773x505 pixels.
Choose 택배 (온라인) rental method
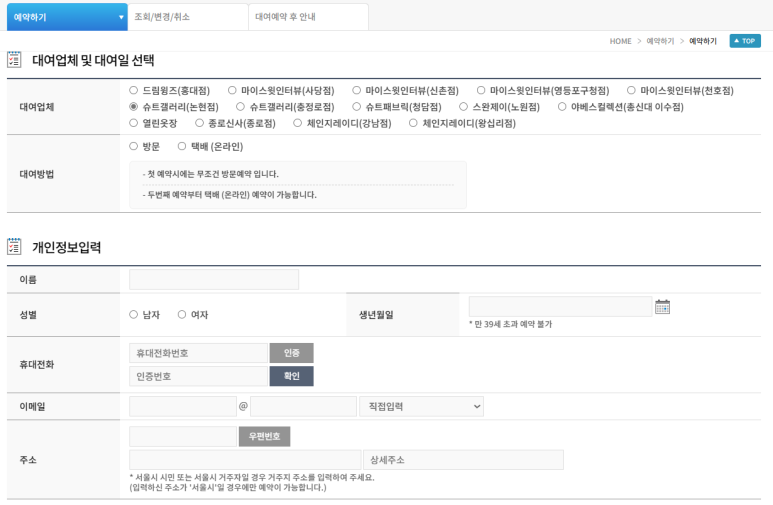[x=182, y=146]
